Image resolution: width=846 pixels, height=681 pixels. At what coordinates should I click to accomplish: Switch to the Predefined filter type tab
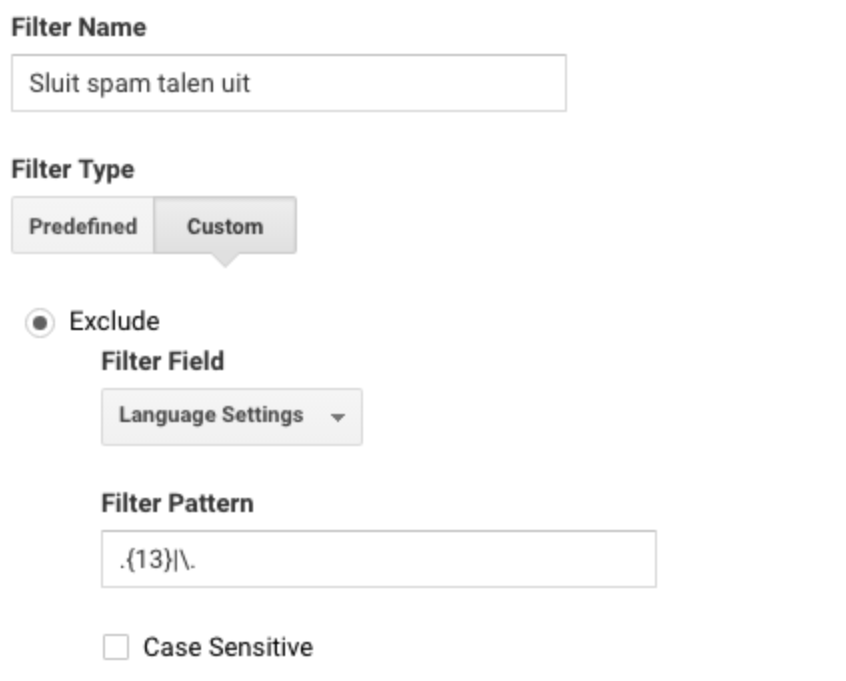[x=83, y=226]
